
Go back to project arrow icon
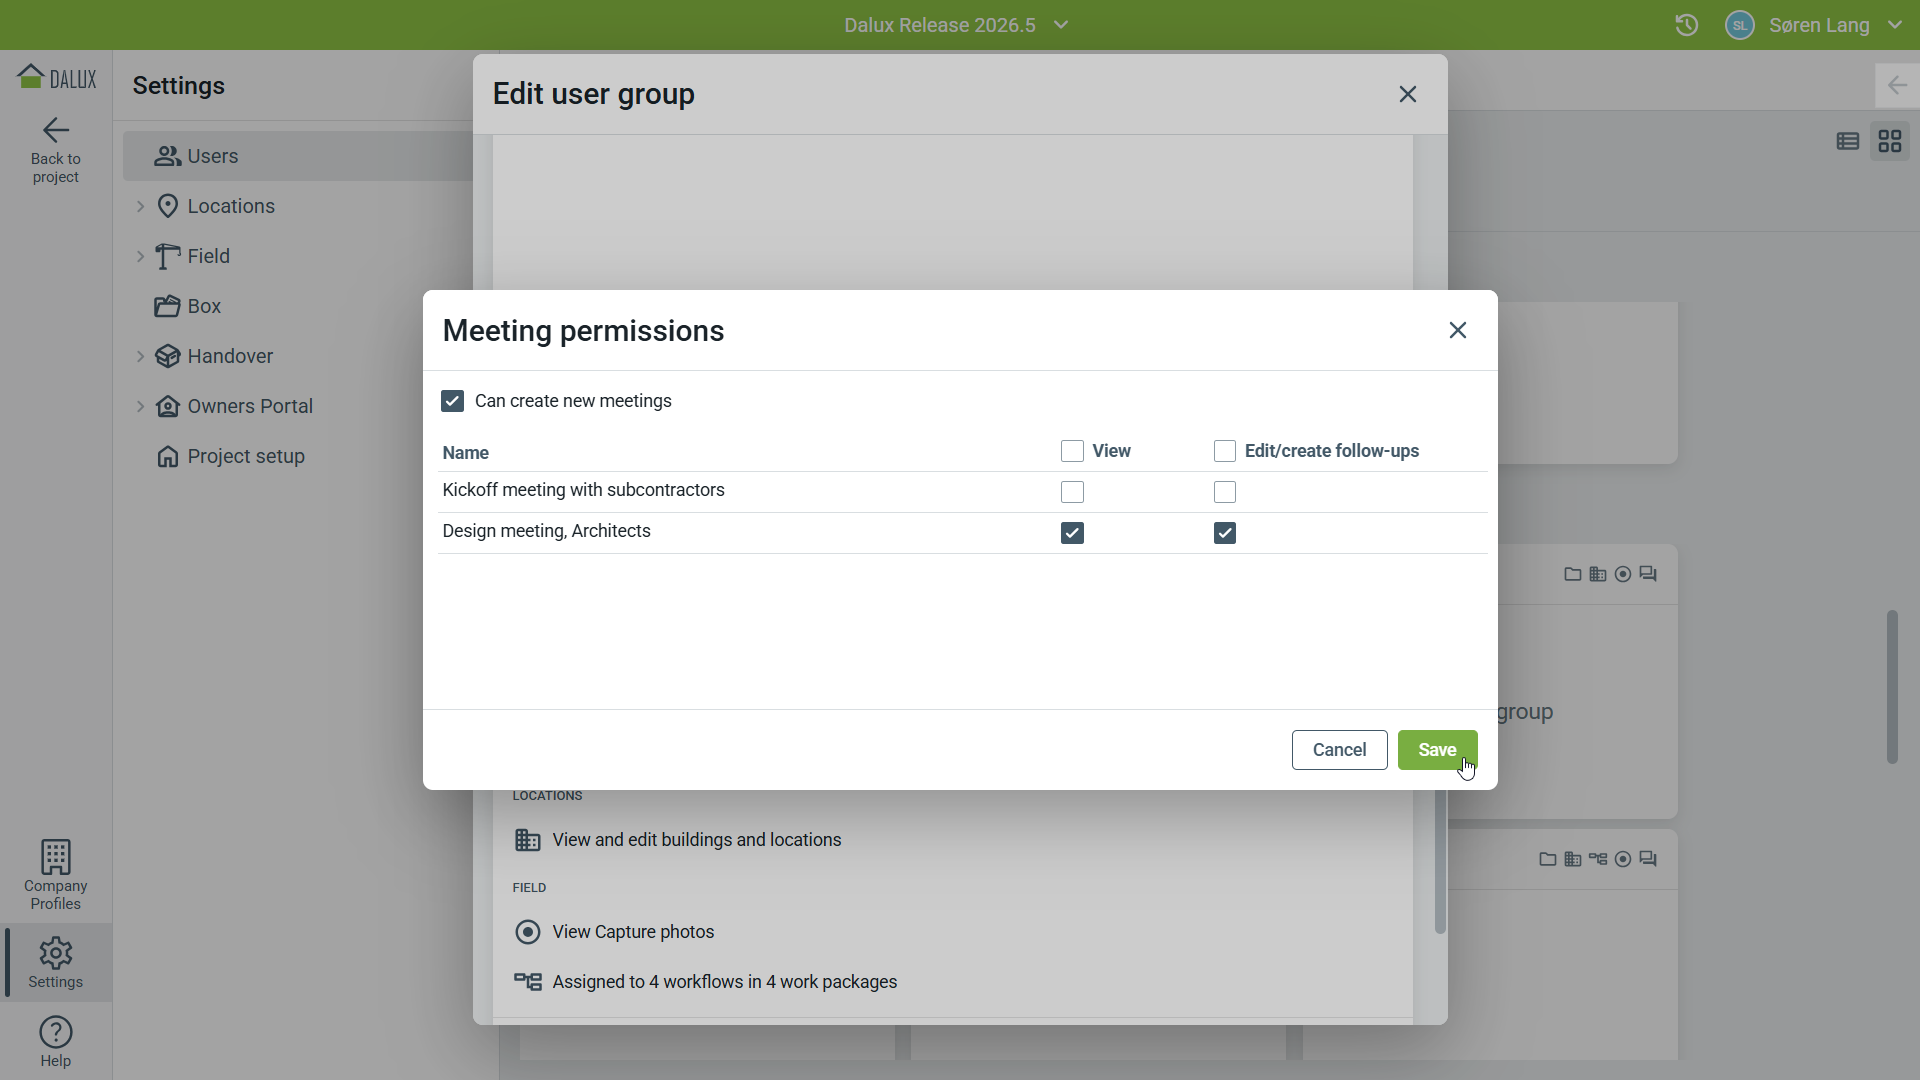[56, 130]
